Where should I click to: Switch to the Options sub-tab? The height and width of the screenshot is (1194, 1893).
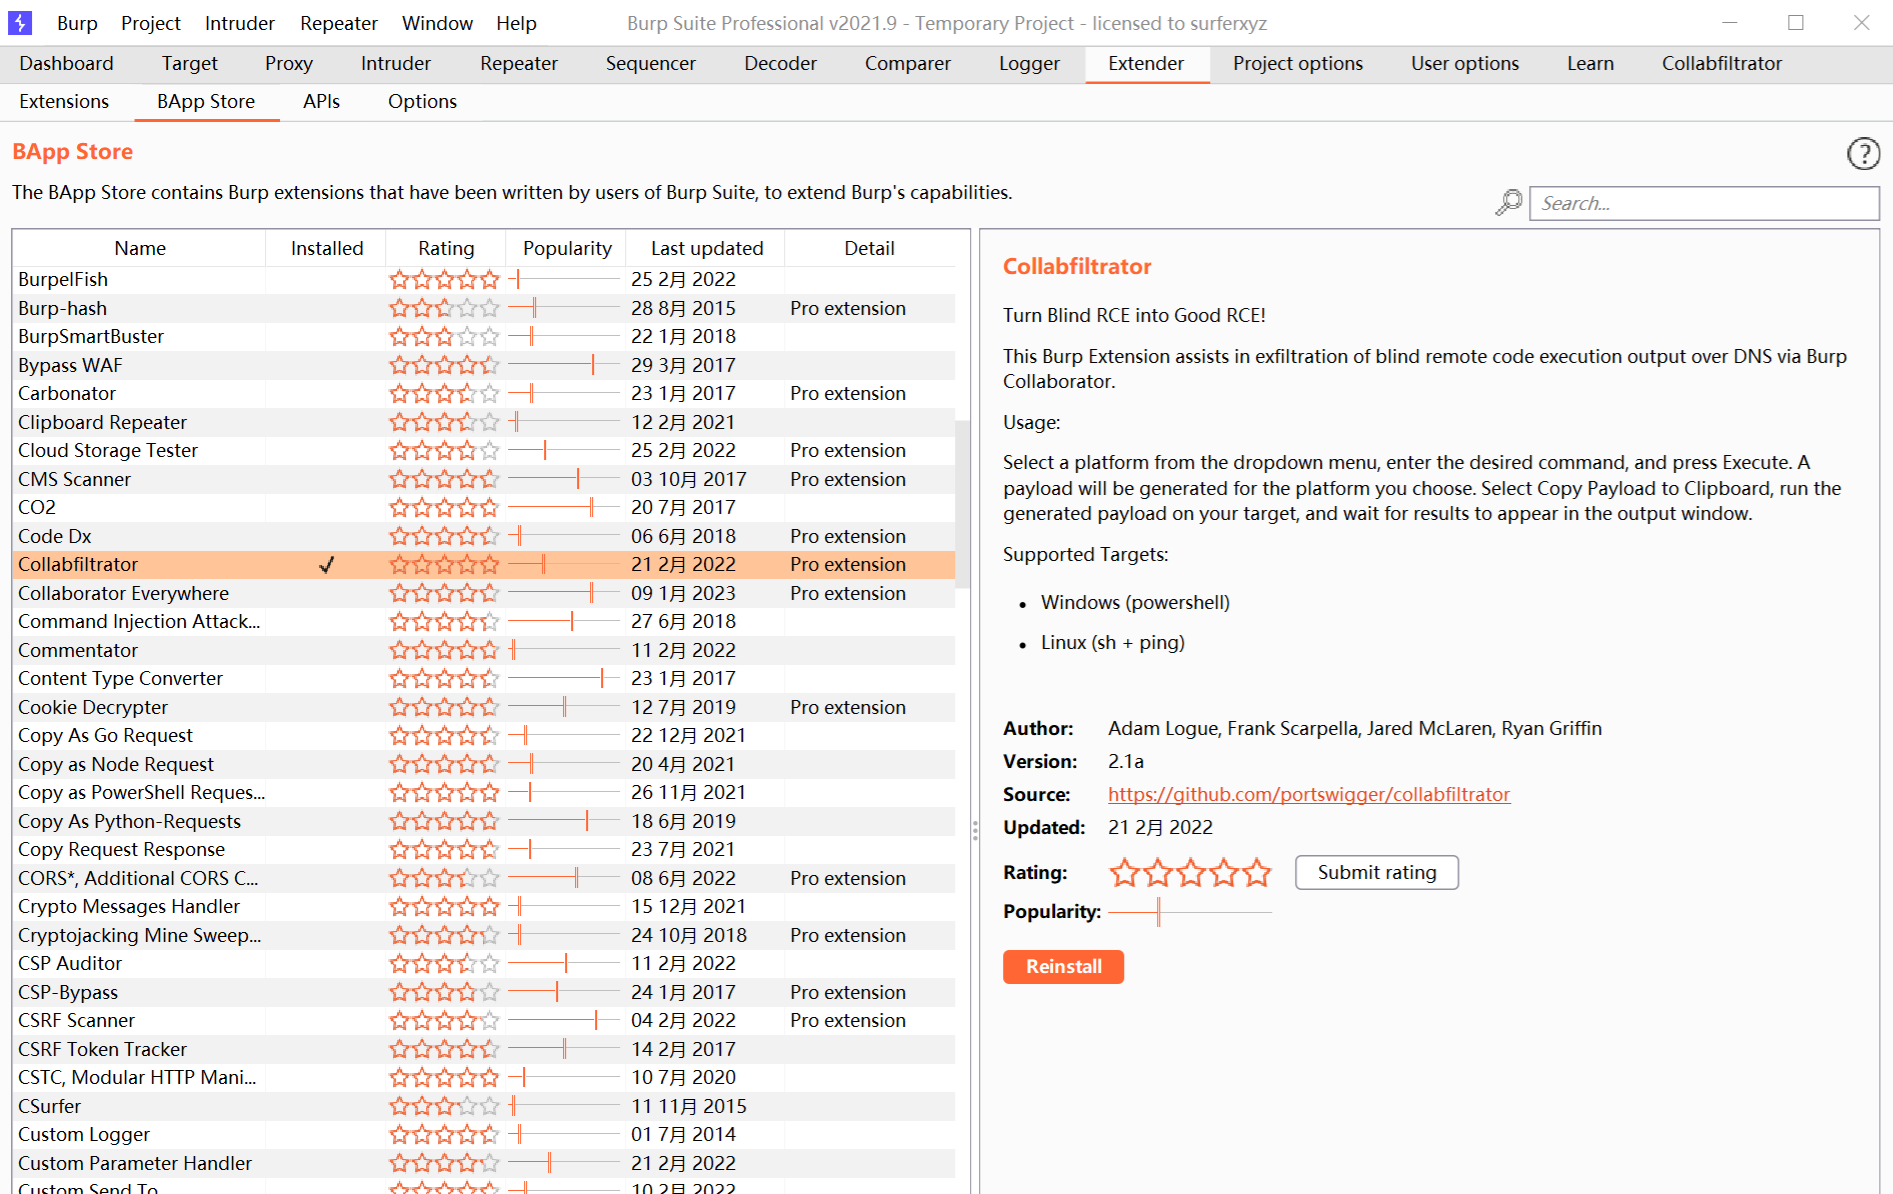pos(422,102)
